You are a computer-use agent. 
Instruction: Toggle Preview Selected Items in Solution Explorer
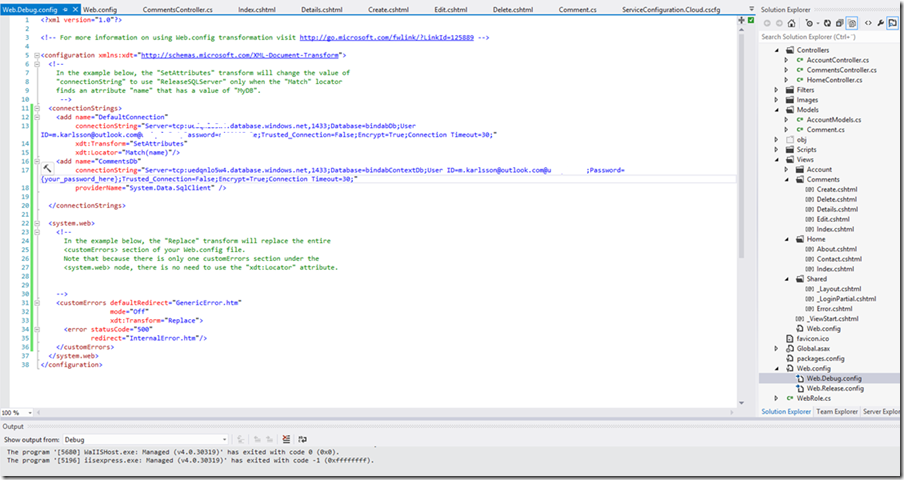[x=892, y=23]
